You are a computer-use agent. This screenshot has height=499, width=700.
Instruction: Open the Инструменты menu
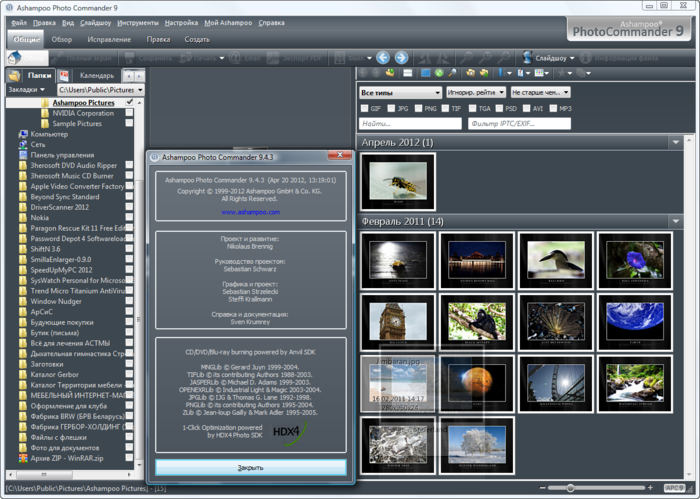coord(138,23)
